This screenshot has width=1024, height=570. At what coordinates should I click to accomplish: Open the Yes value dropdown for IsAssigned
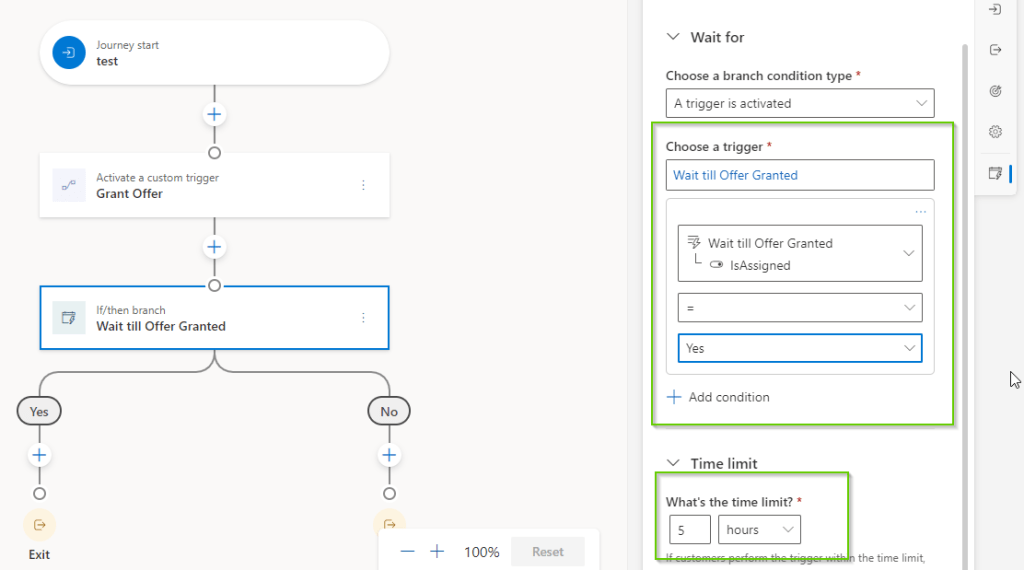coord(800,348)
